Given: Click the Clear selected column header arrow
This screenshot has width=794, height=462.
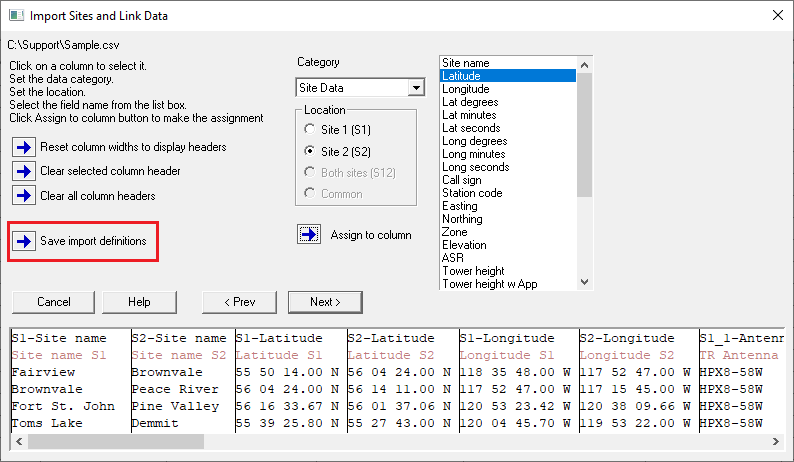Looking at the screenshot, I should [x=23, y=171].
